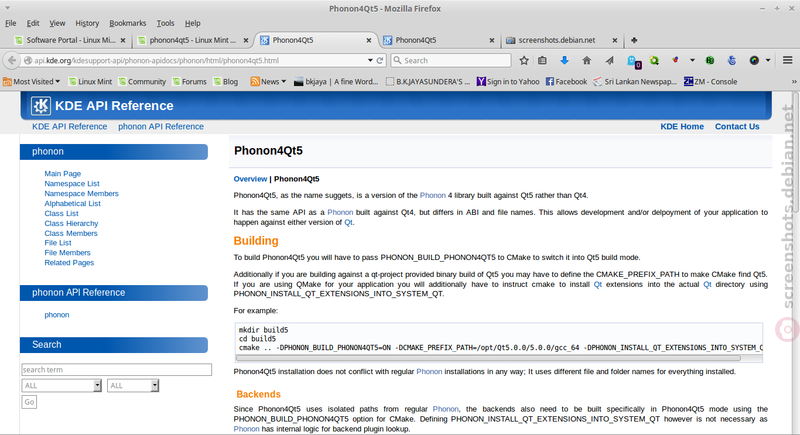Image resolution: width=800 pixels, height=435 pixels.
Task: Expand the News bookmarks feed
Action: point(268,82)
